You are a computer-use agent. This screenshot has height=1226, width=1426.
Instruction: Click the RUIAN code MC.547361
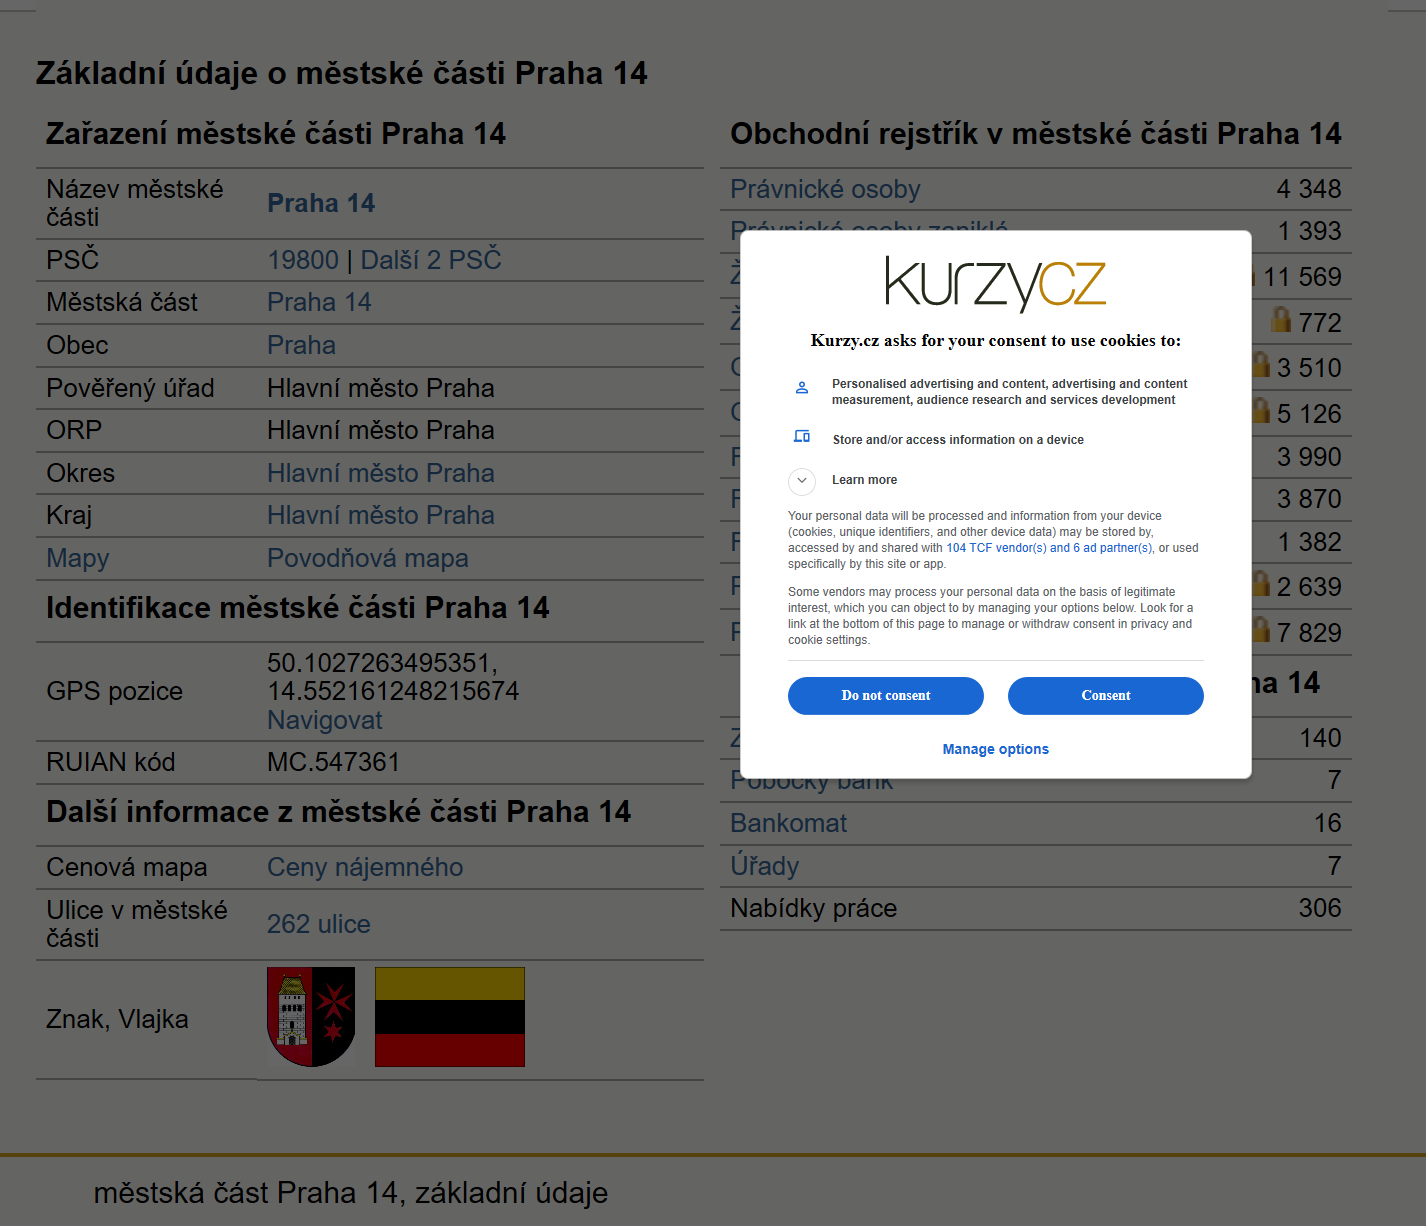click(x=334, y=762)
